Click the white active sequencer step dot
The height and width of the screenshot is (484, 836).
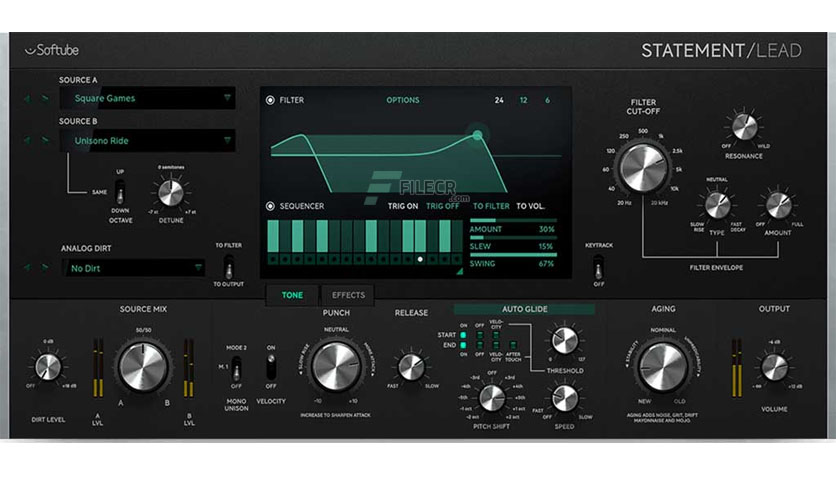420,260
